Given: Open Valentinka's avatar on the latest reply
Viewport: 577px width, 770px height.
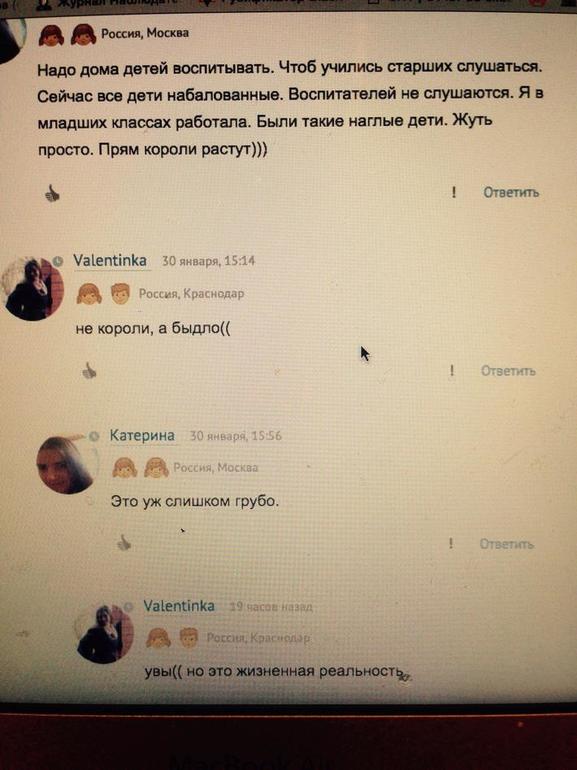Looking at the screenshot, I should click(x=105, y=634).
